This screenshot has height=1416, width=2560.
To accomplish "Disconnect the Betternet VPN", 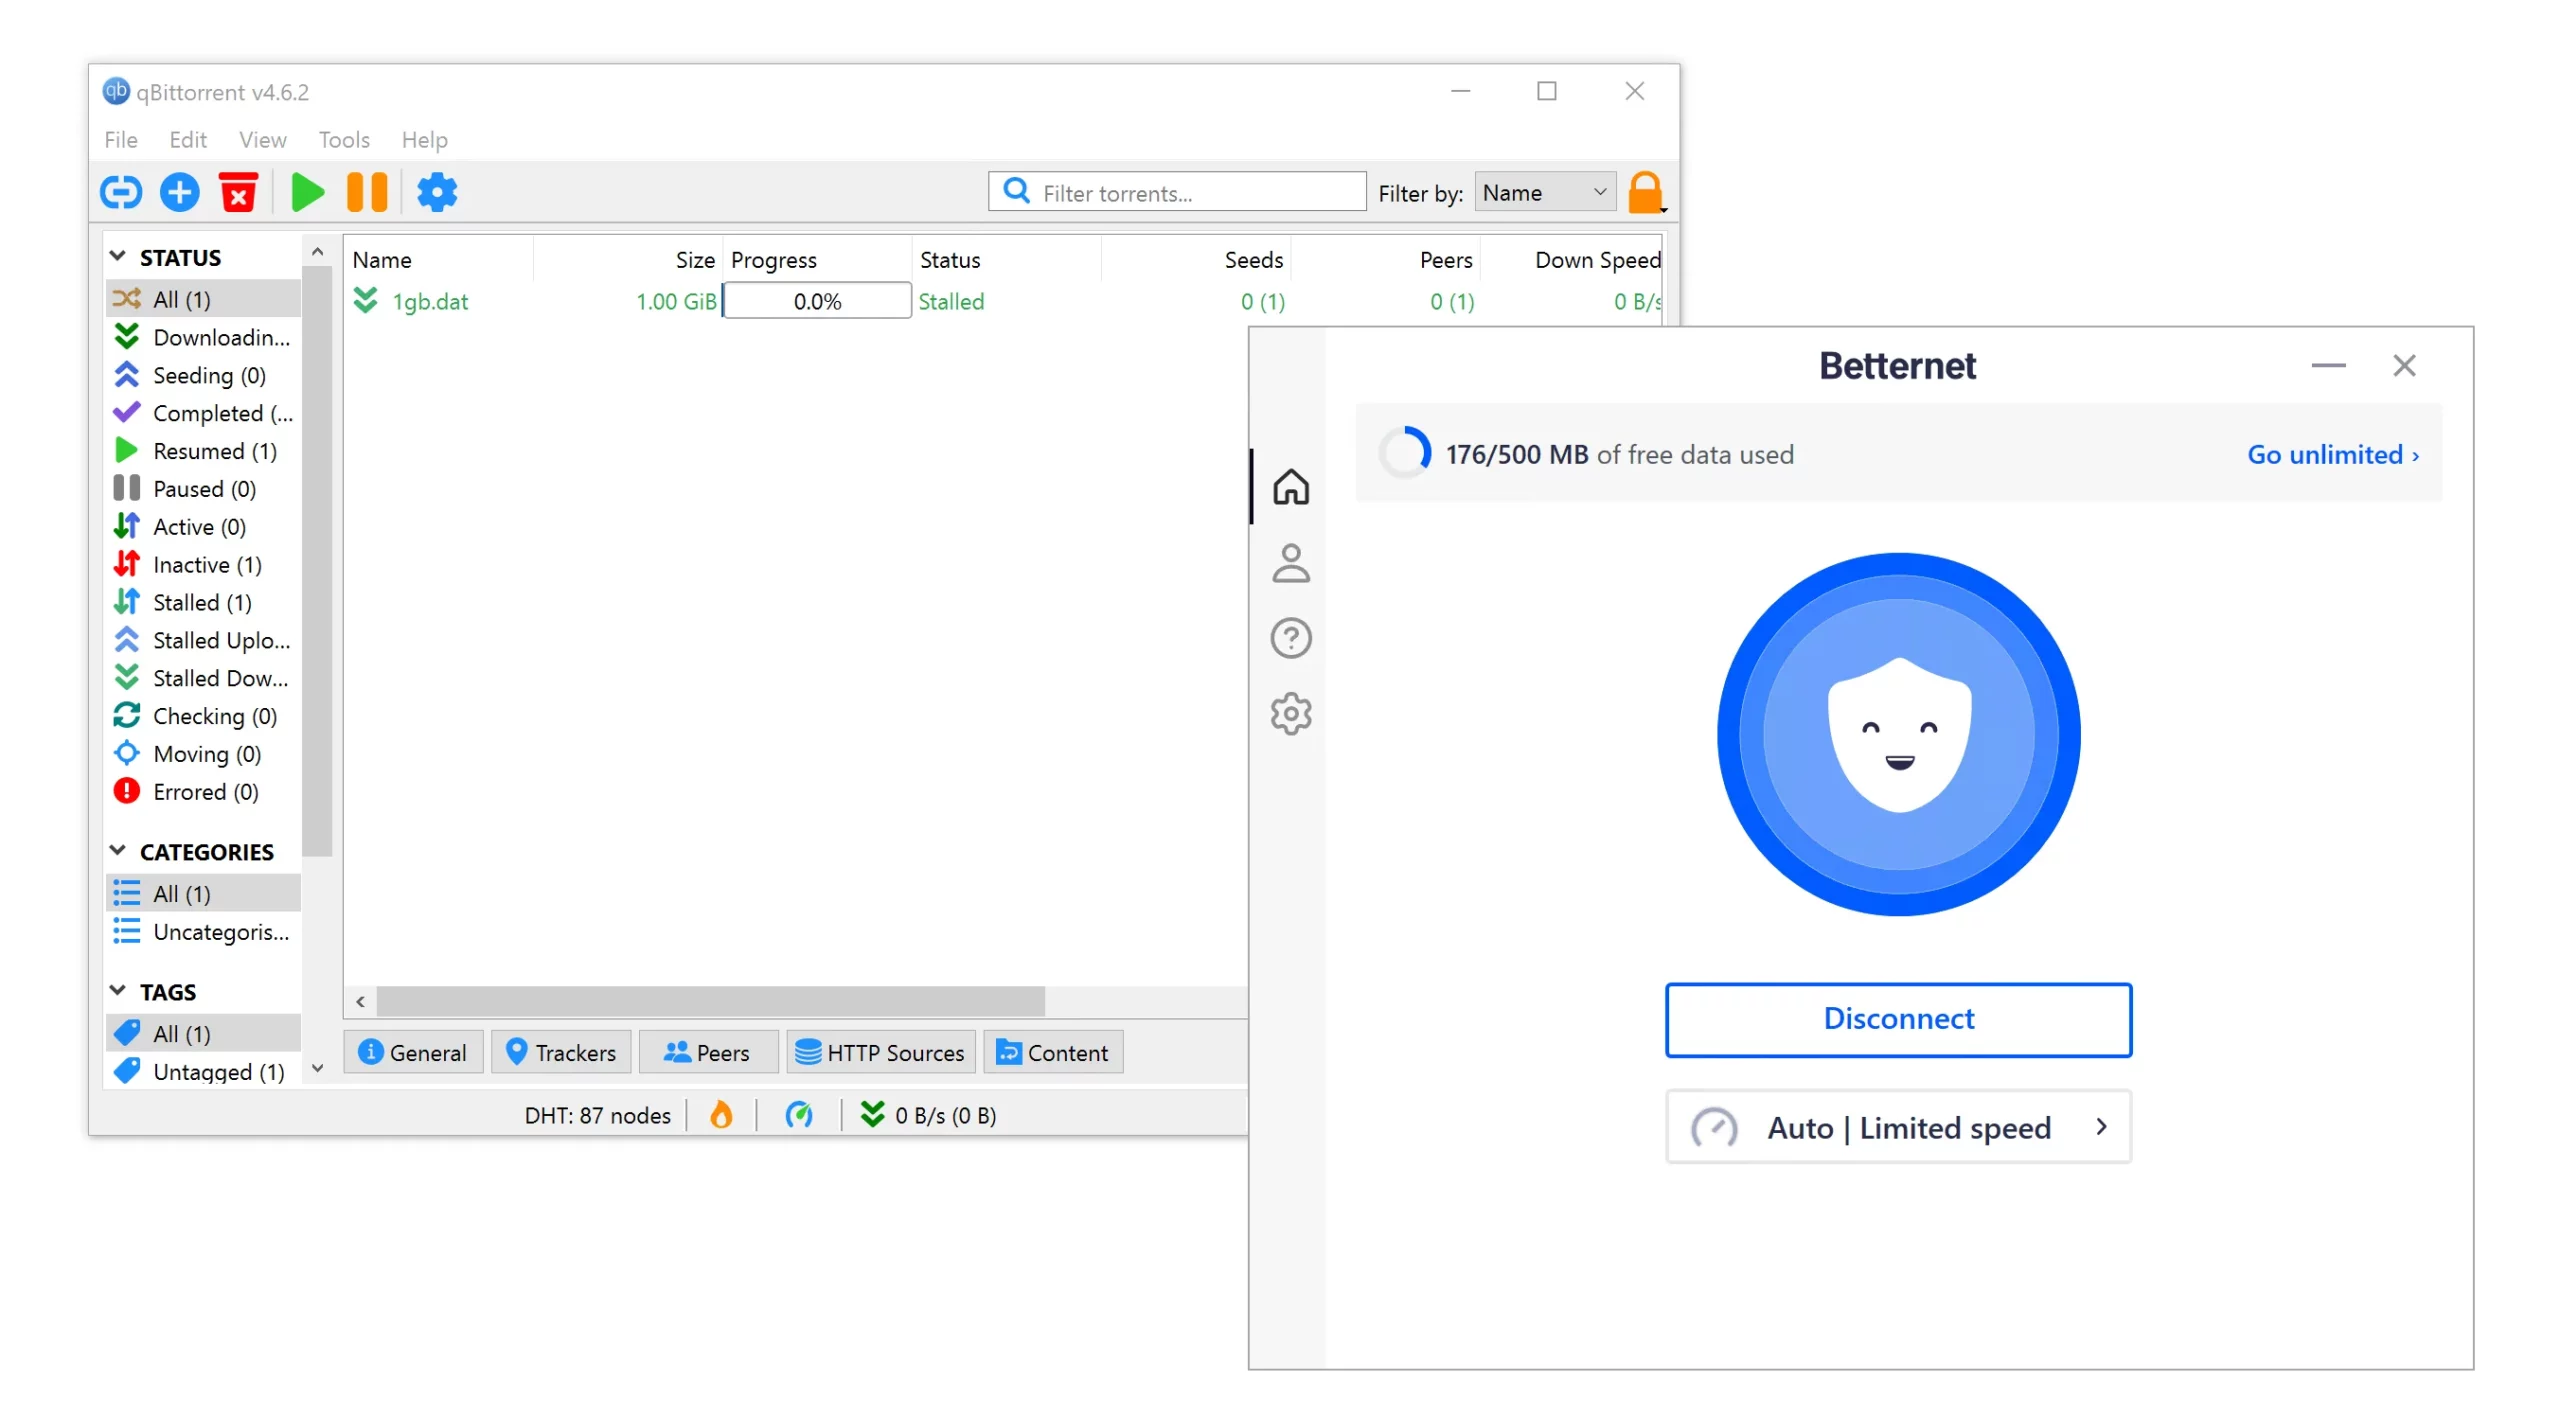I will [1897, 1019].
